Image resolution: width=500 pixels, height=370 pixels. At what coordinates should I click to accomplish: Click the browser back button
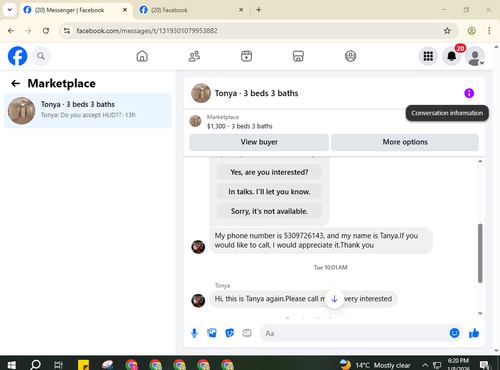coord(11,31)
